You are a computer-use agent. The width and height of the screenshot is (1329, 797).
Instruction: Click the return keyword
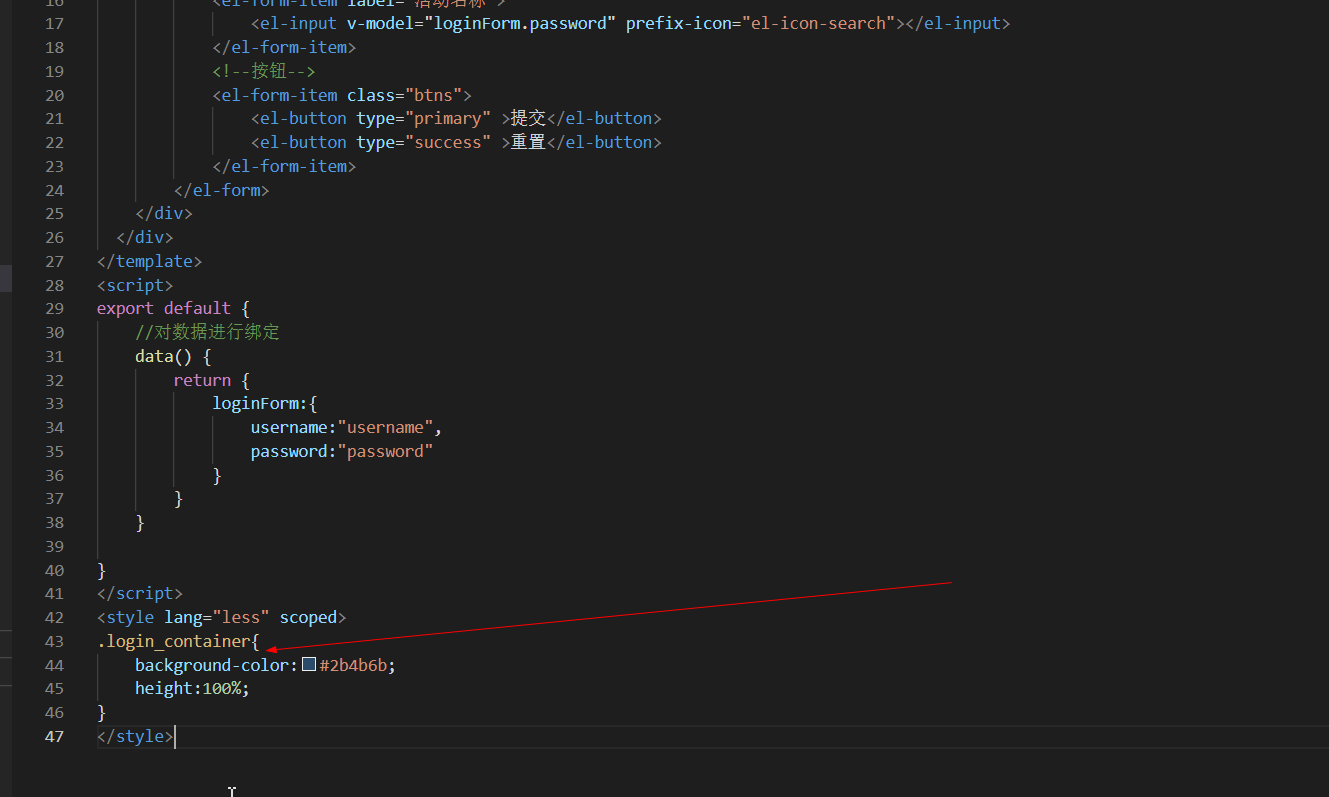(202, 380)
